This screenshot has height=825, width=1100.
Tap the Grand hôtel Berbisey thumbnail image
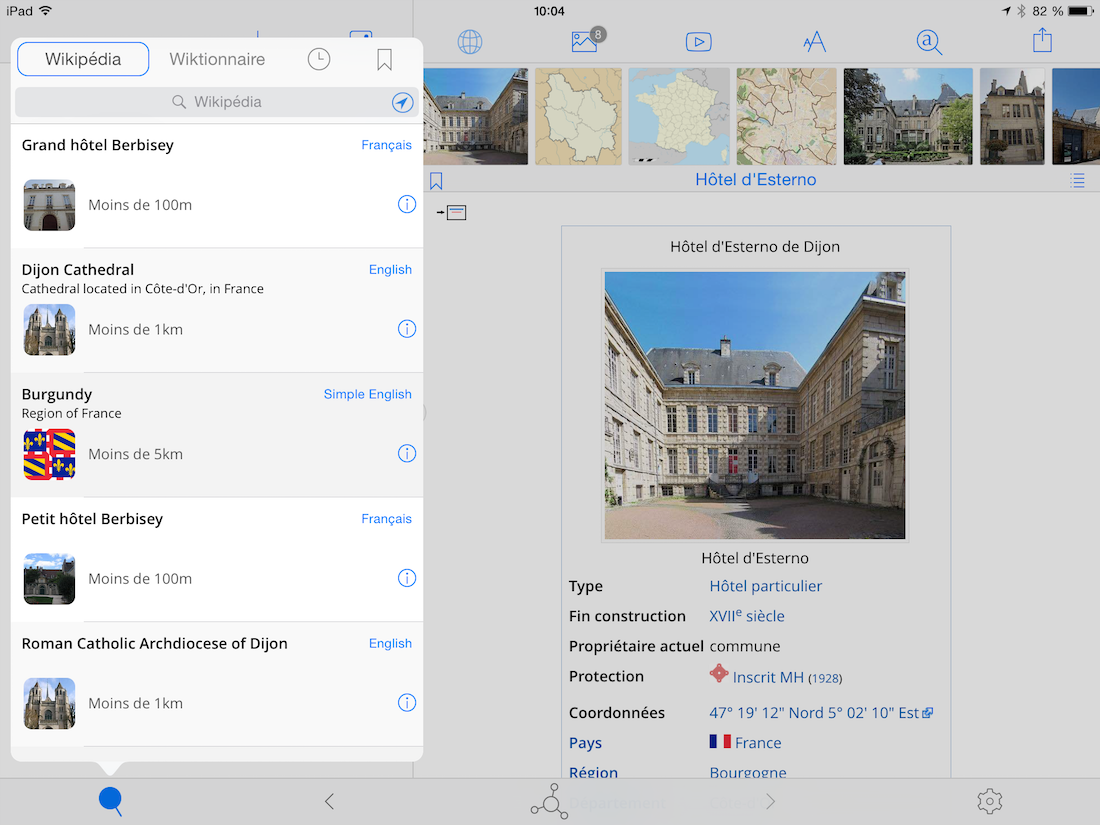click(49, 205)
